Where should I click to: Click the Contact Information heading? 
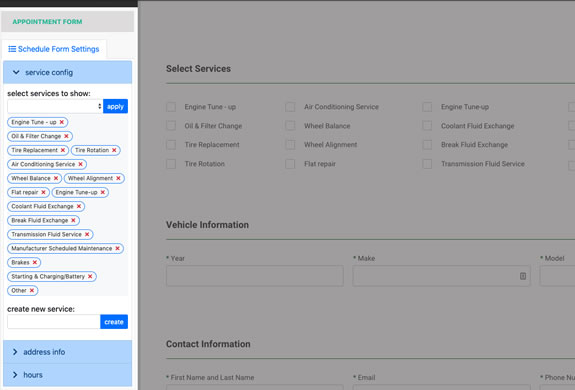click(208, 344)
